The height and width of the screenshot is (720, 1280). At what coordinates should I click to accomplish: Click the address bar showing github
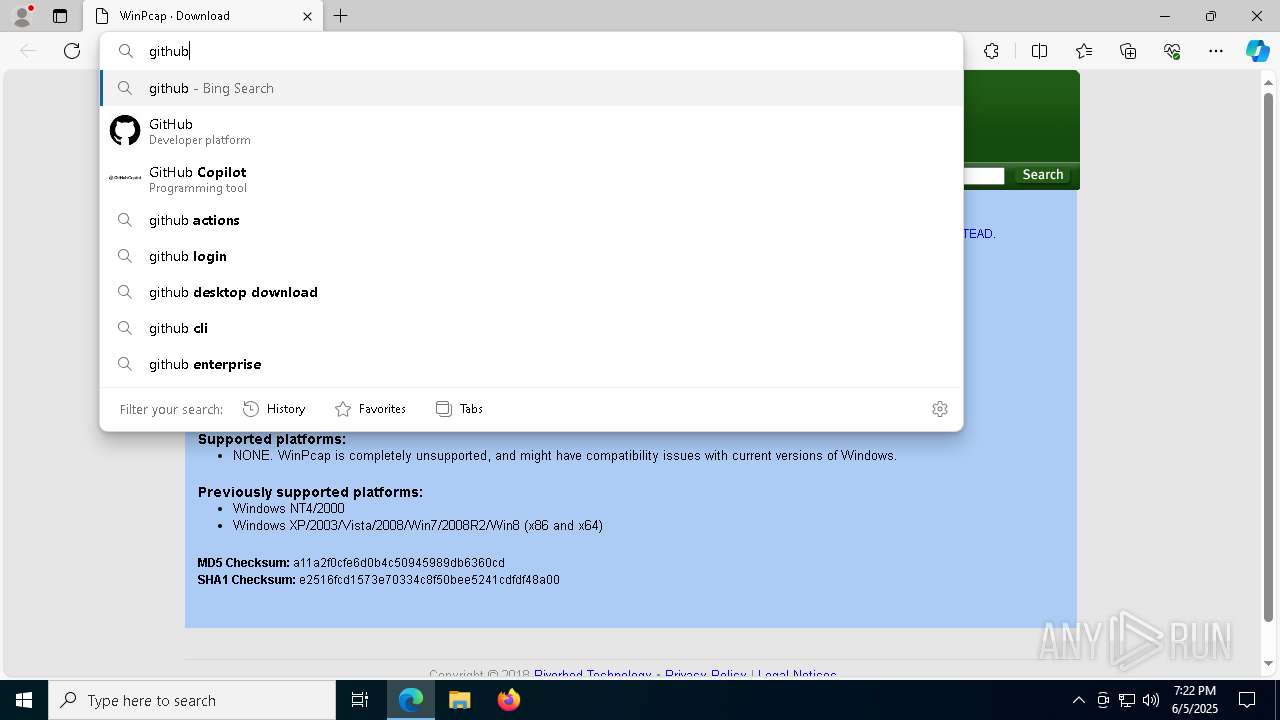(x=531, y=51)
